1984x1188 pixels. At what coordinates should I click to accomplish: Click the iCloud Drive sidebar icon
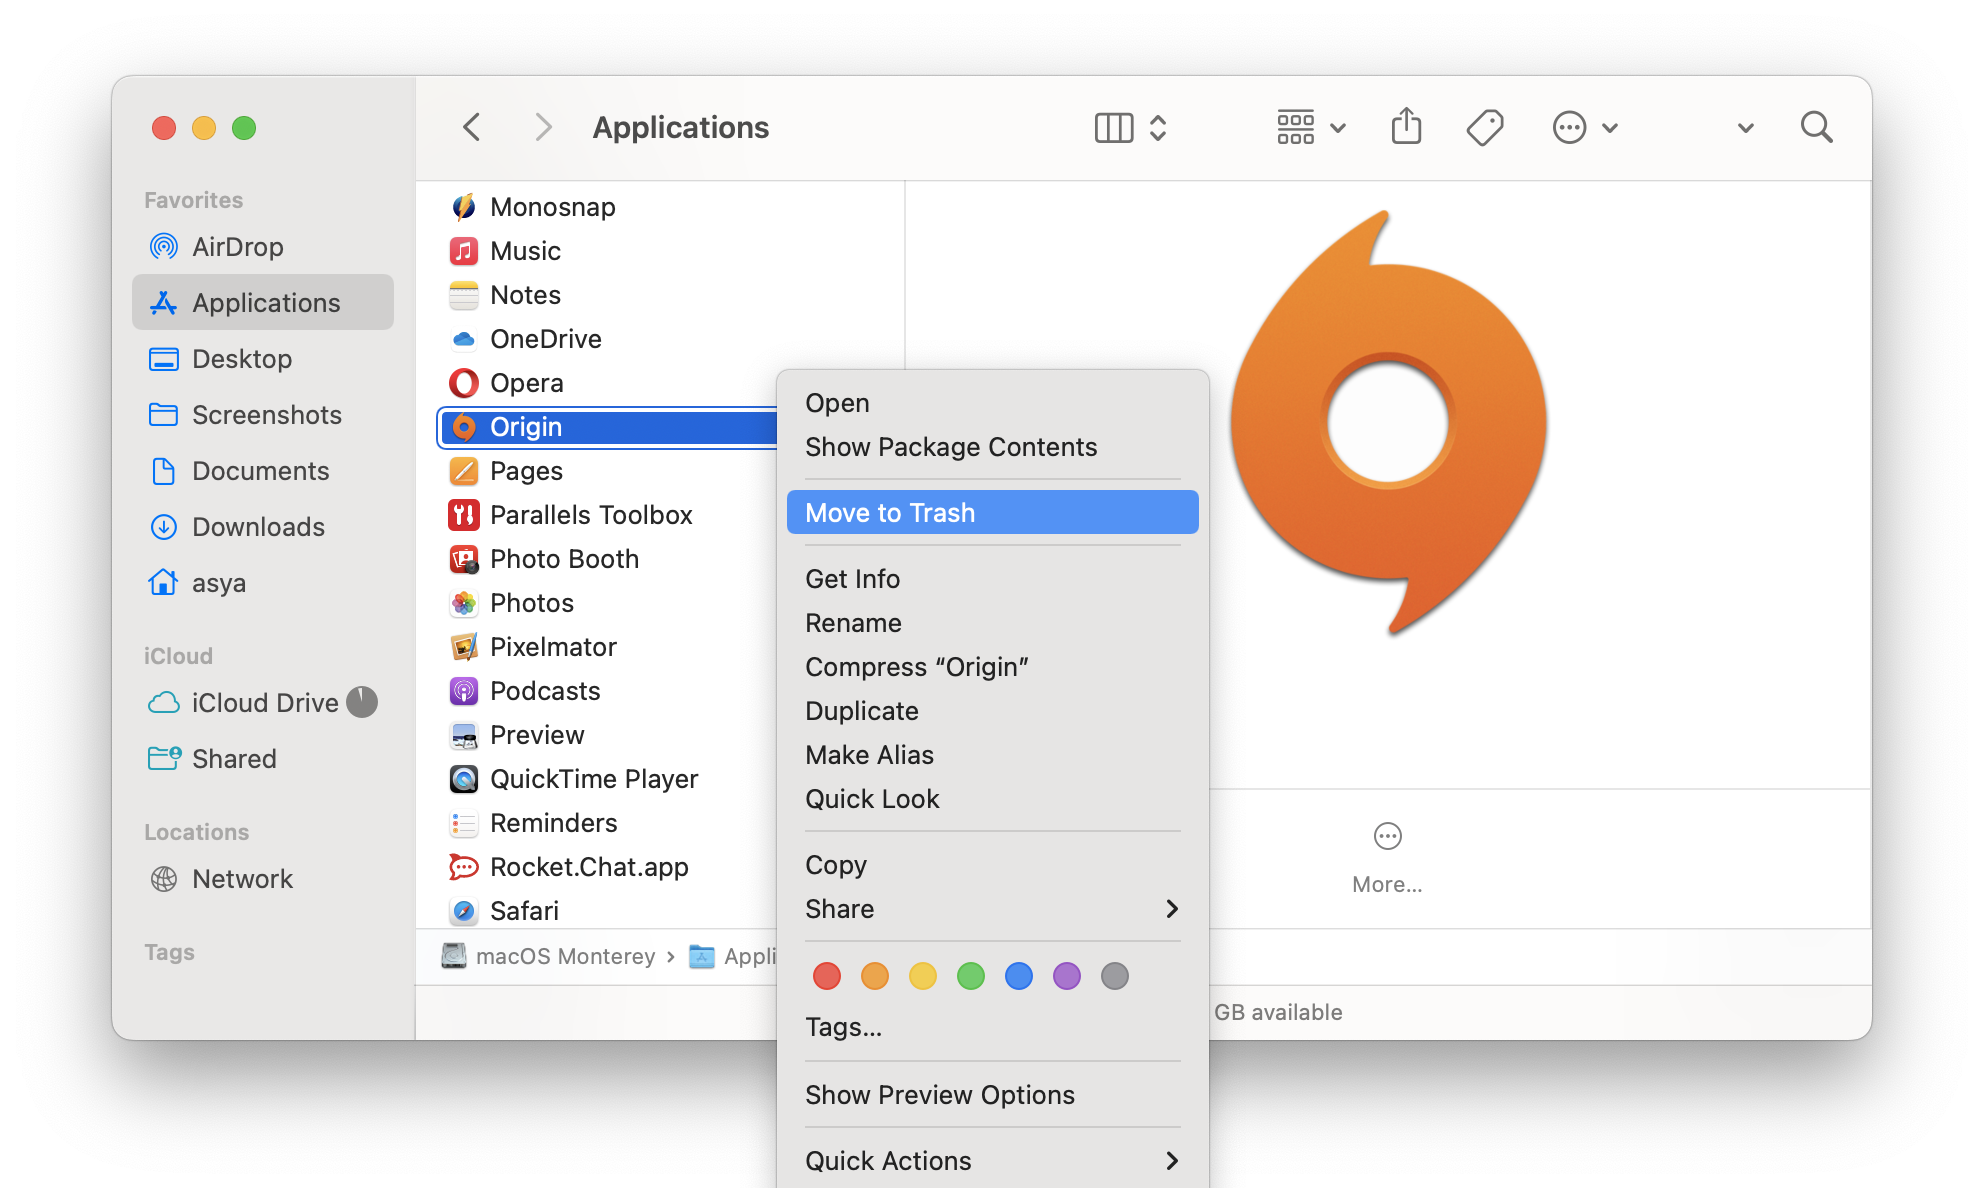tap(165, 699)
